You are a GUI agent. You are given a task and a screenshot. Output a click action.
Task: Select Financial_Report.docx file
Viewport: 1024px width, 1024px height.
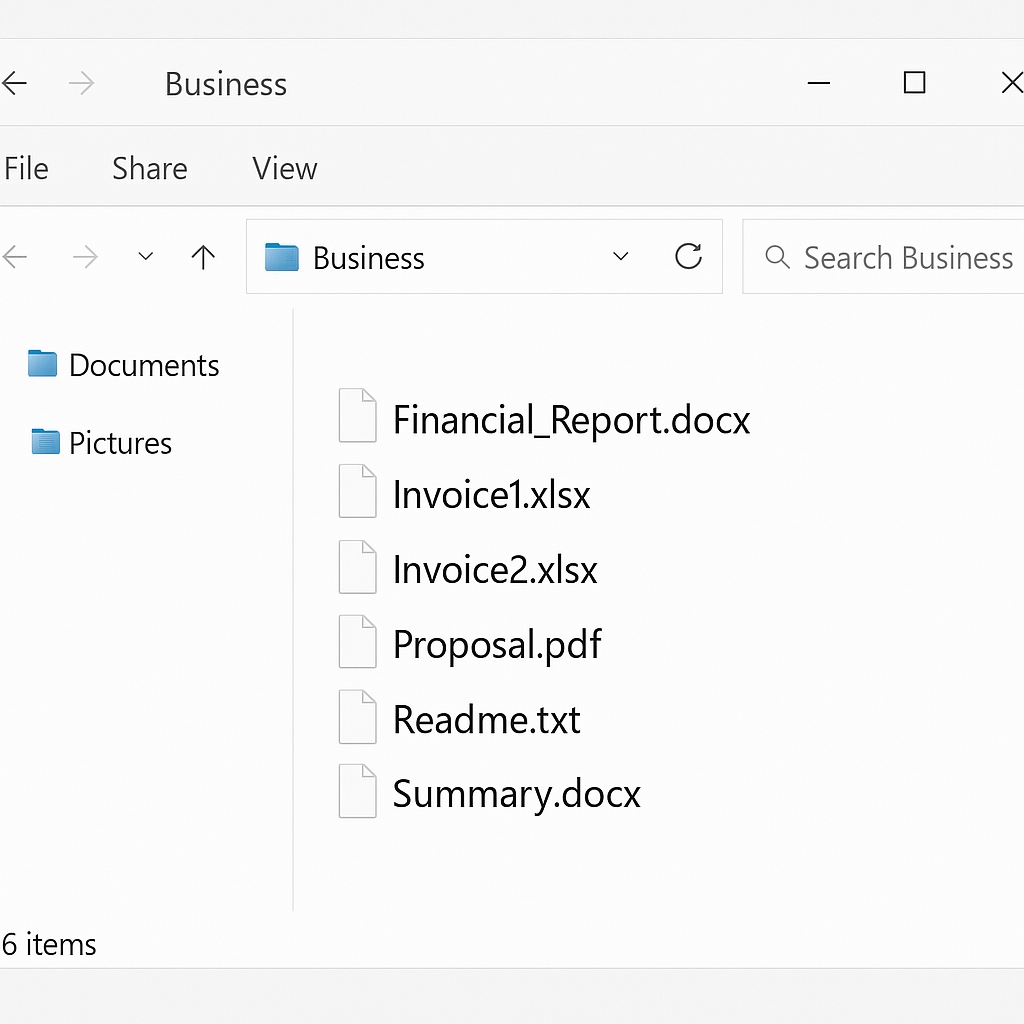570,420
